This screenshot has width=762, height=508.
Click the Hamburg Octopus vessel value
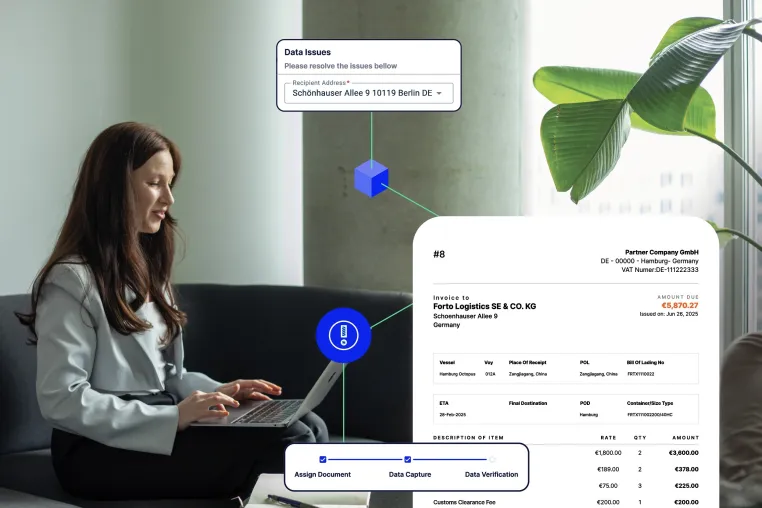click(457, 374)
